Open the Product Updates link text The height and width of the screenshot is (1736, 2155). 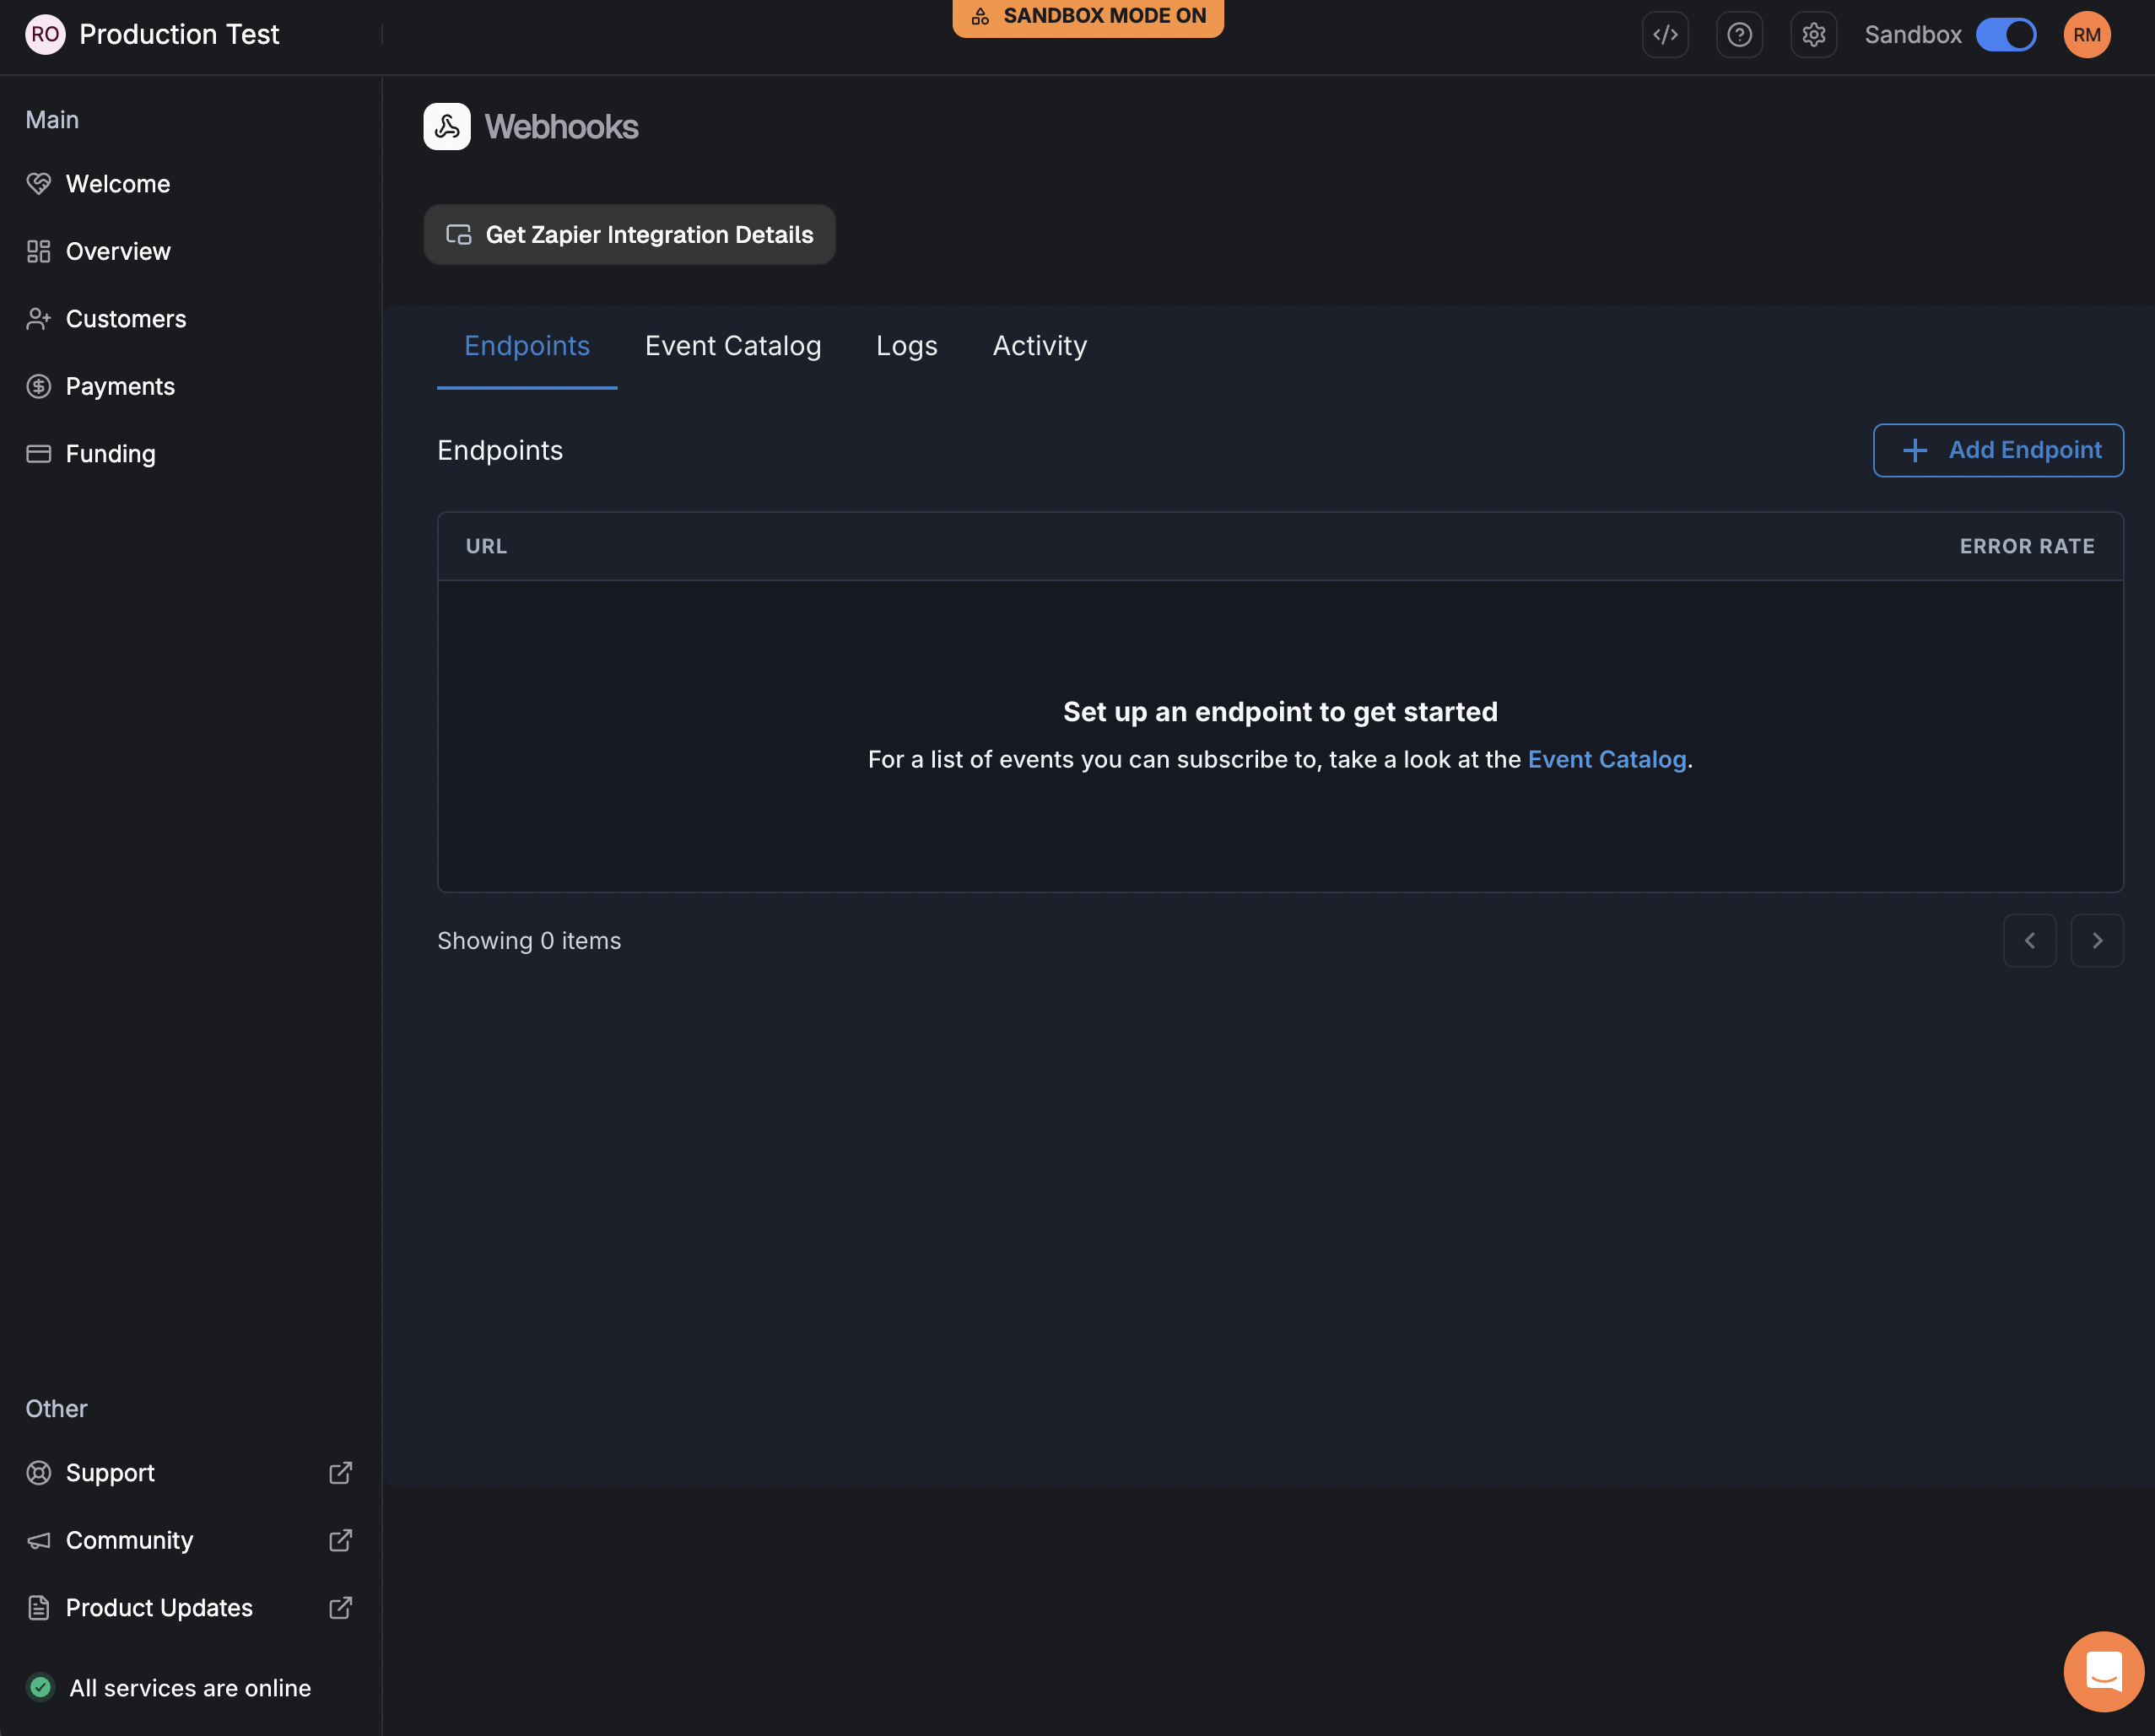pyautogui.click(x=159, y=1608)
